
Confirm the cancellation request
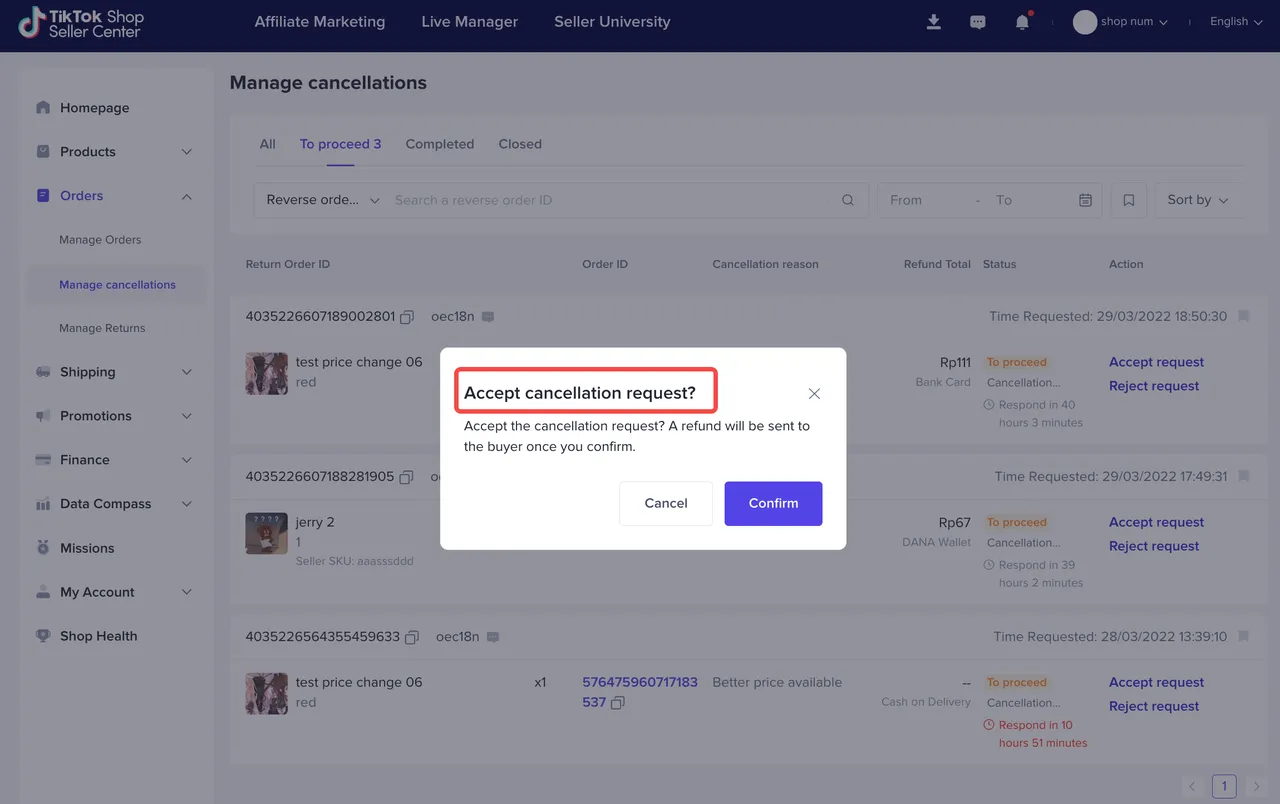pos(773,503)
